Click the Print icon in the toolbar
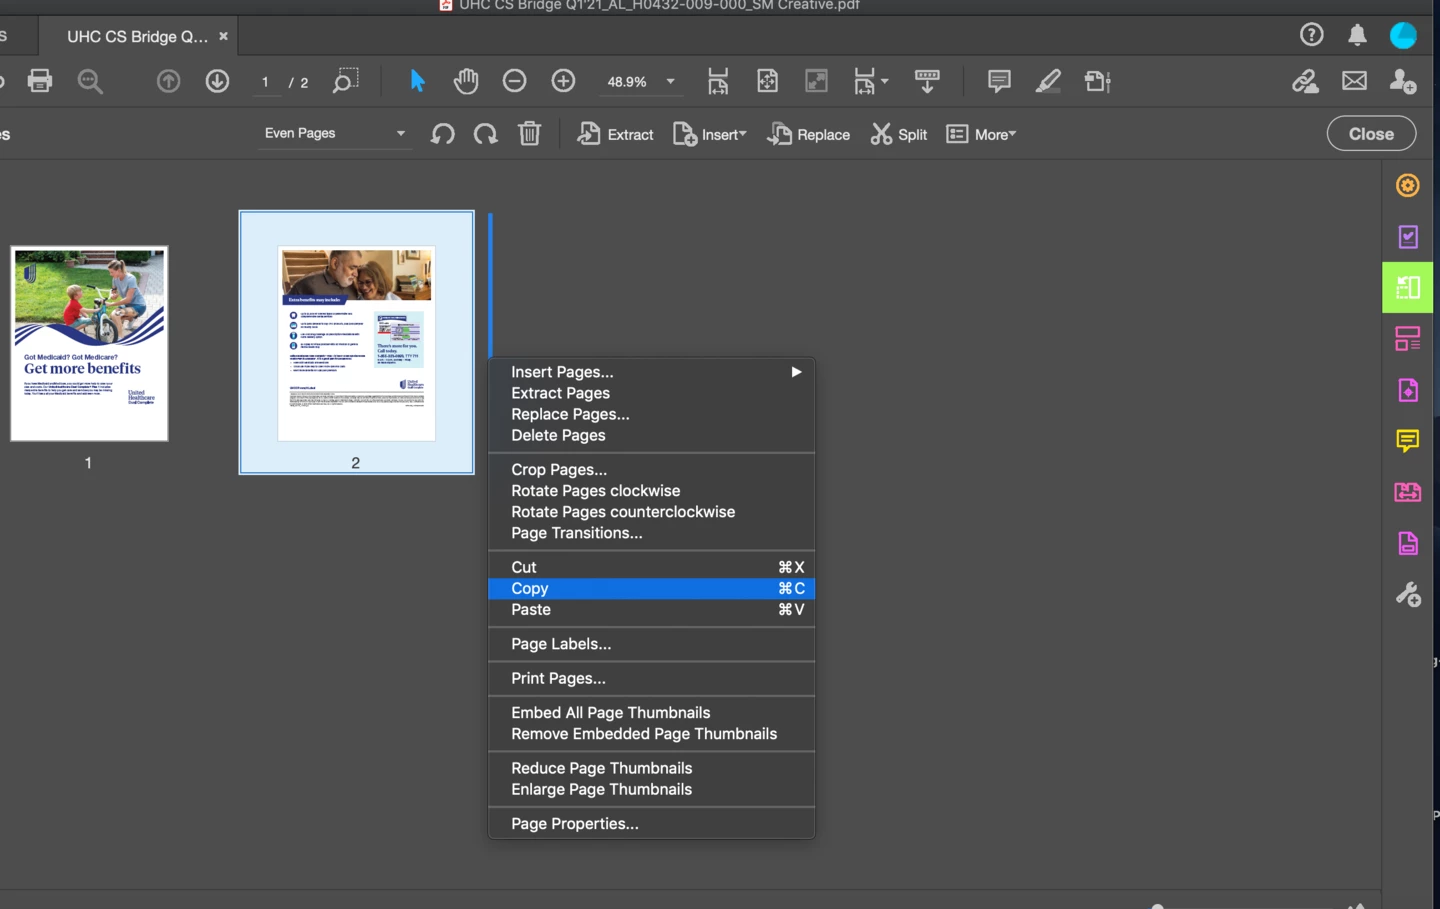Screen dimensions: 1440x909 [40, 81]
